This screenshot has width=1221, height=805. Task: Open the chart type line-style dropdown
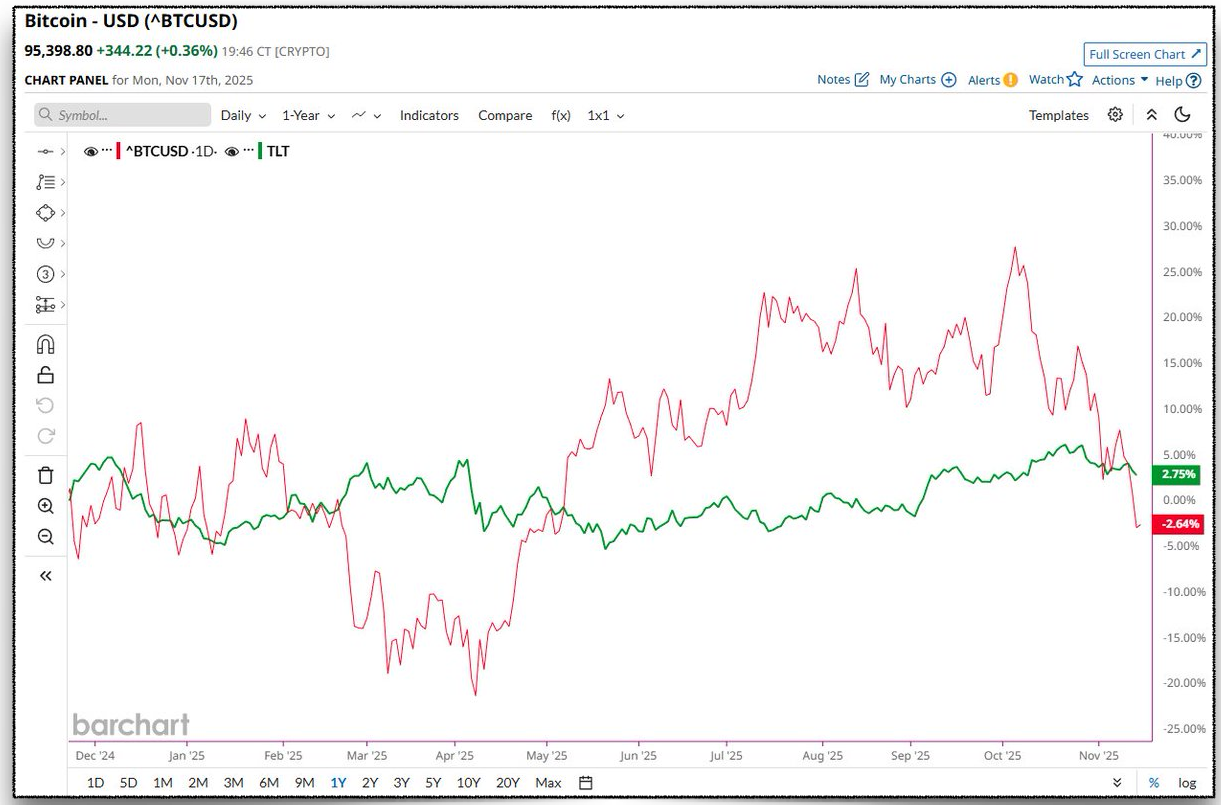tap(366, 115)
